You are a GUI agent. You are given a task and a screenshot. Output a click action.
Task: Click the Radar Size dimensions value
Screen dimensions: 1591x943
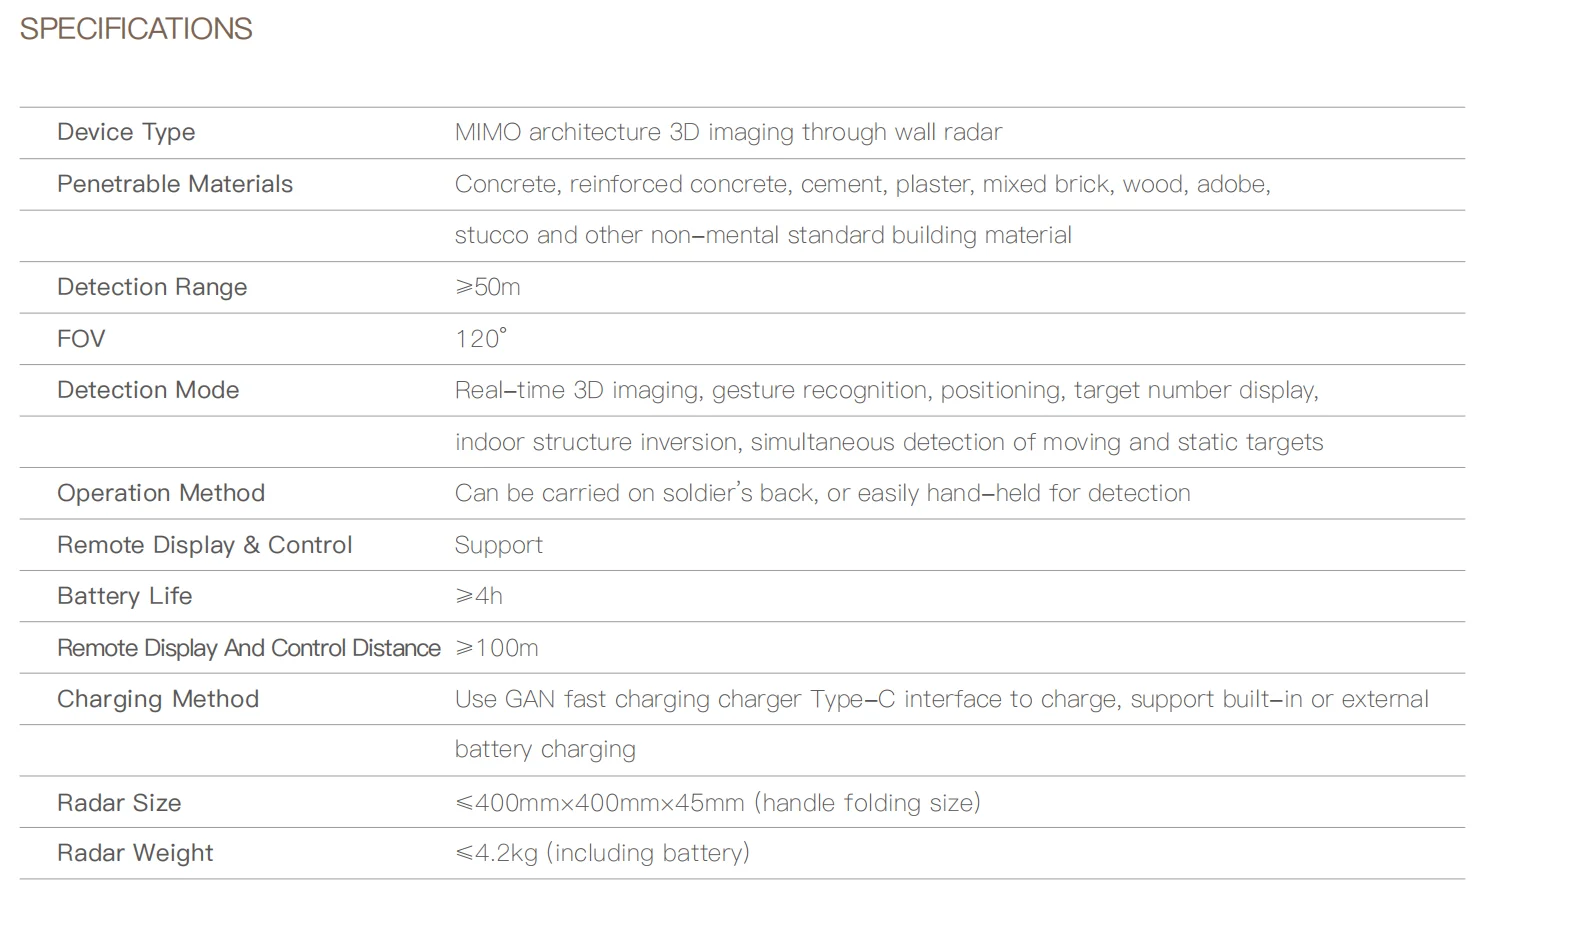[x=718, y=803]
